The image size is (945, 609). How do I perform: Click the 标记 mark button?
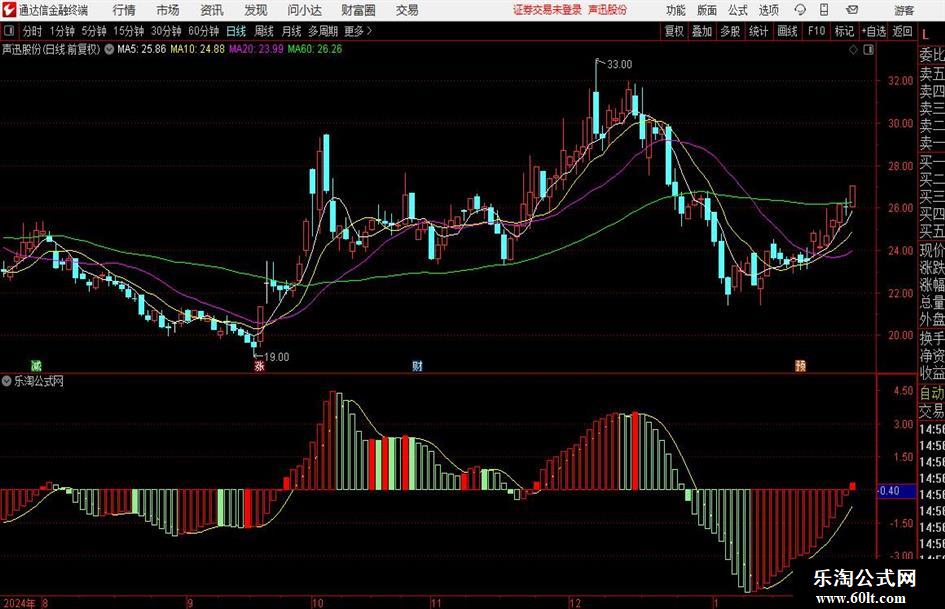click(x=844, y=31)
